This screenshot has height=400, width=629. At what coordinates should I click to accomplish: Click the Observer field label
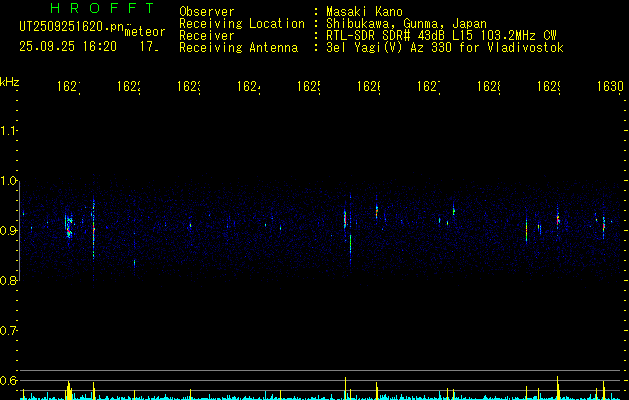207,12
